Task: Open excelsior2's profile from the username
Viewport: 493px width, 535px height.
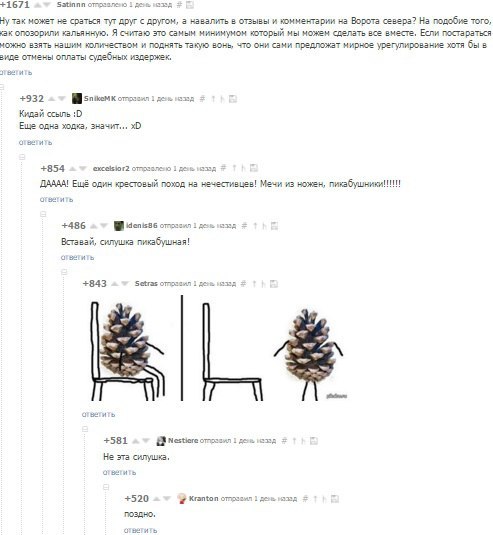Action: 111,169
